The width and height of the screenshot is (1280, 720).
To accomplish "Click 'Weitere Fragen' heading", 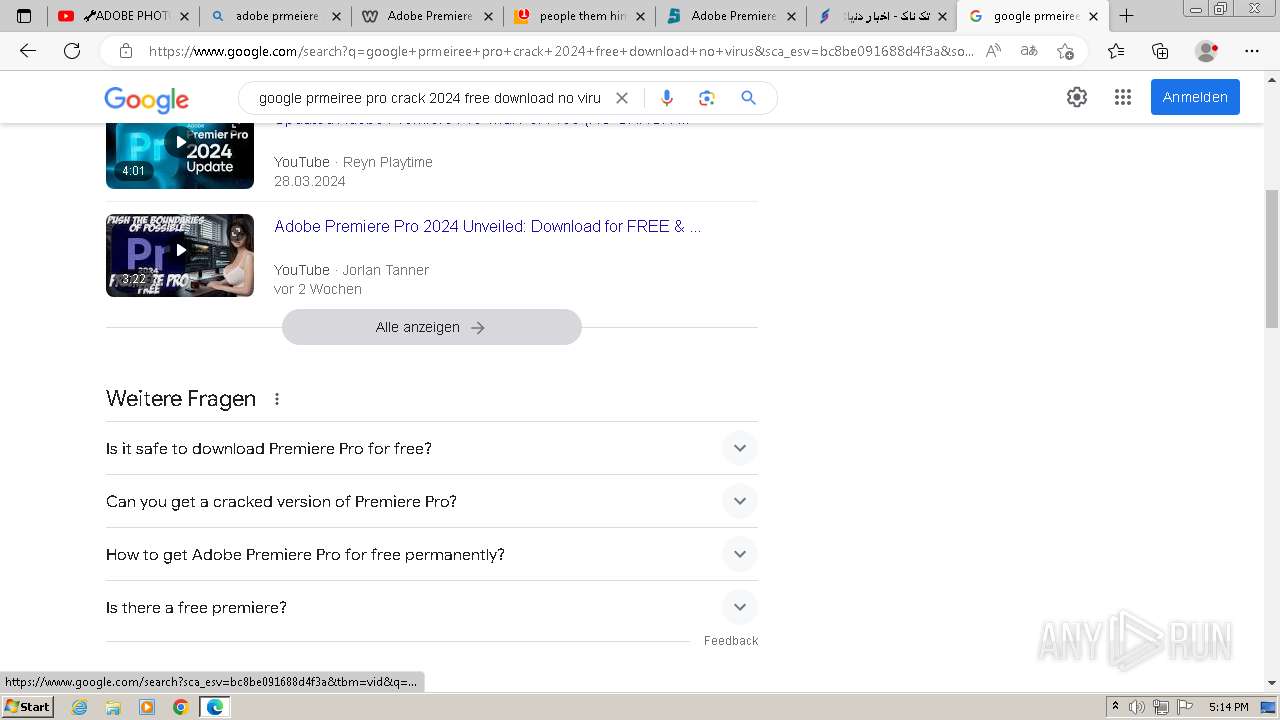I will click(181, 399).
